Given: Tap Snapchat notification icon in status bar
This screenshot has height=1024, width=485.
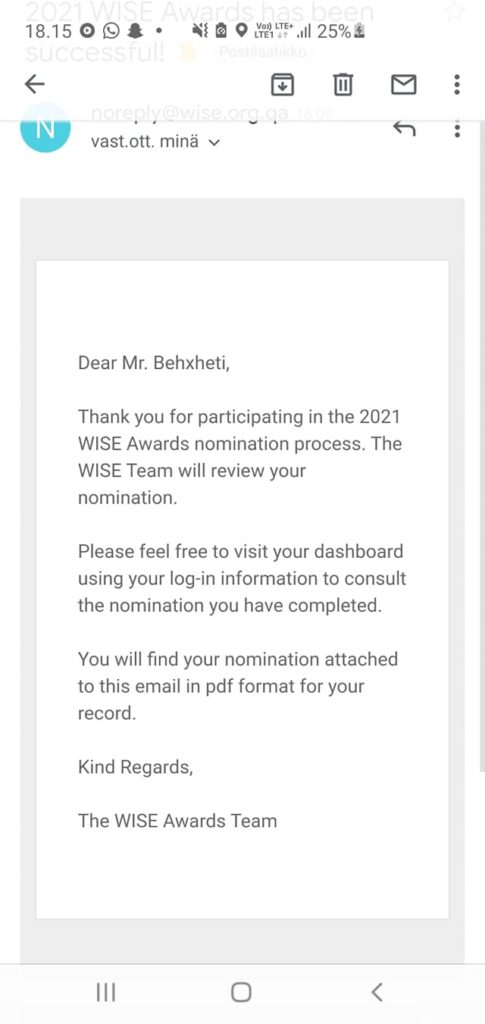Looking at the screenshot, I should pos(133,31).
